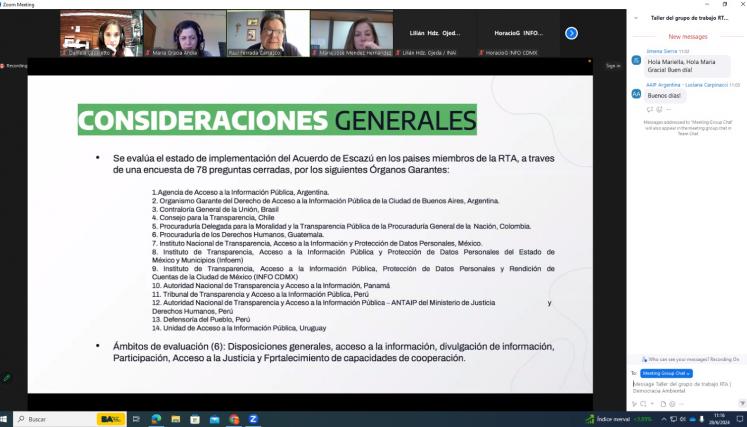Open more actions on Buenos dias message

(668, 109)
